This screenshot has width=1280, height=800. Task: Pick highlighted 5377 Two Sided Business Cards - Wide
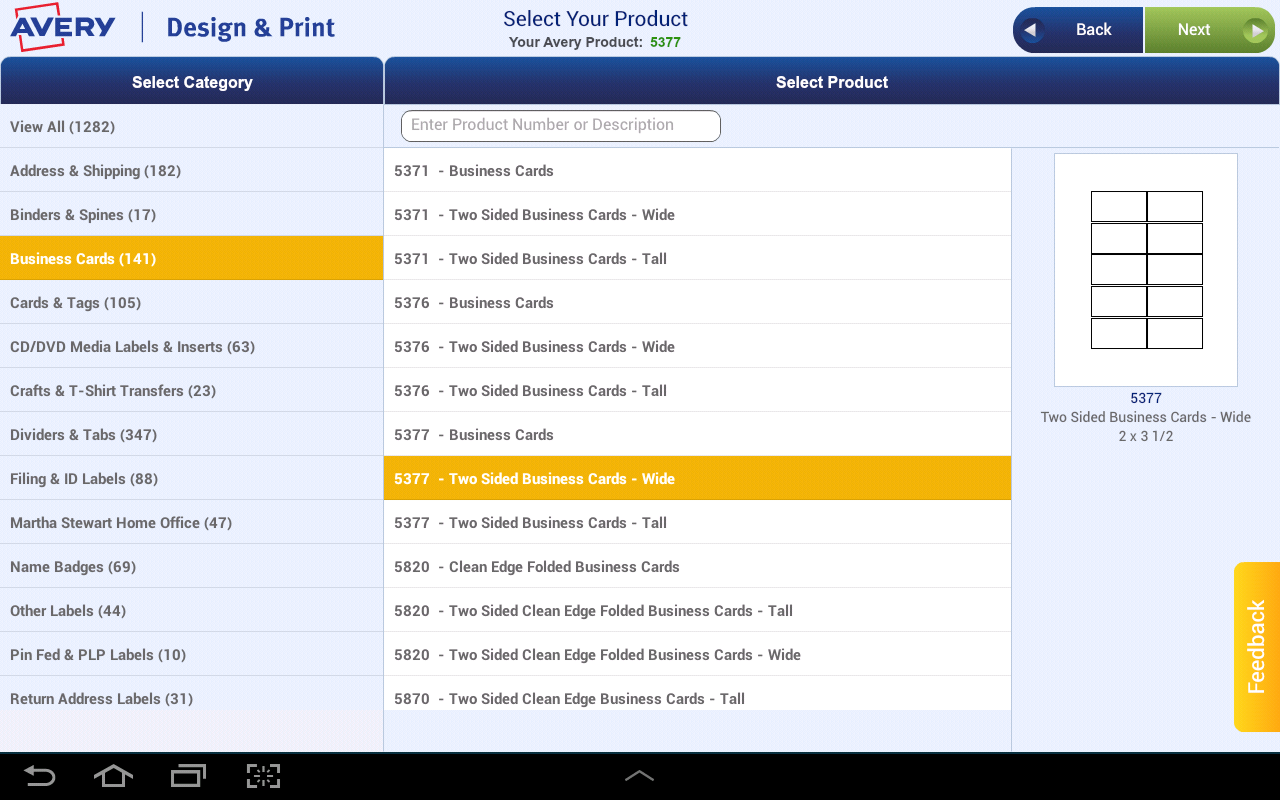[697, 479]
